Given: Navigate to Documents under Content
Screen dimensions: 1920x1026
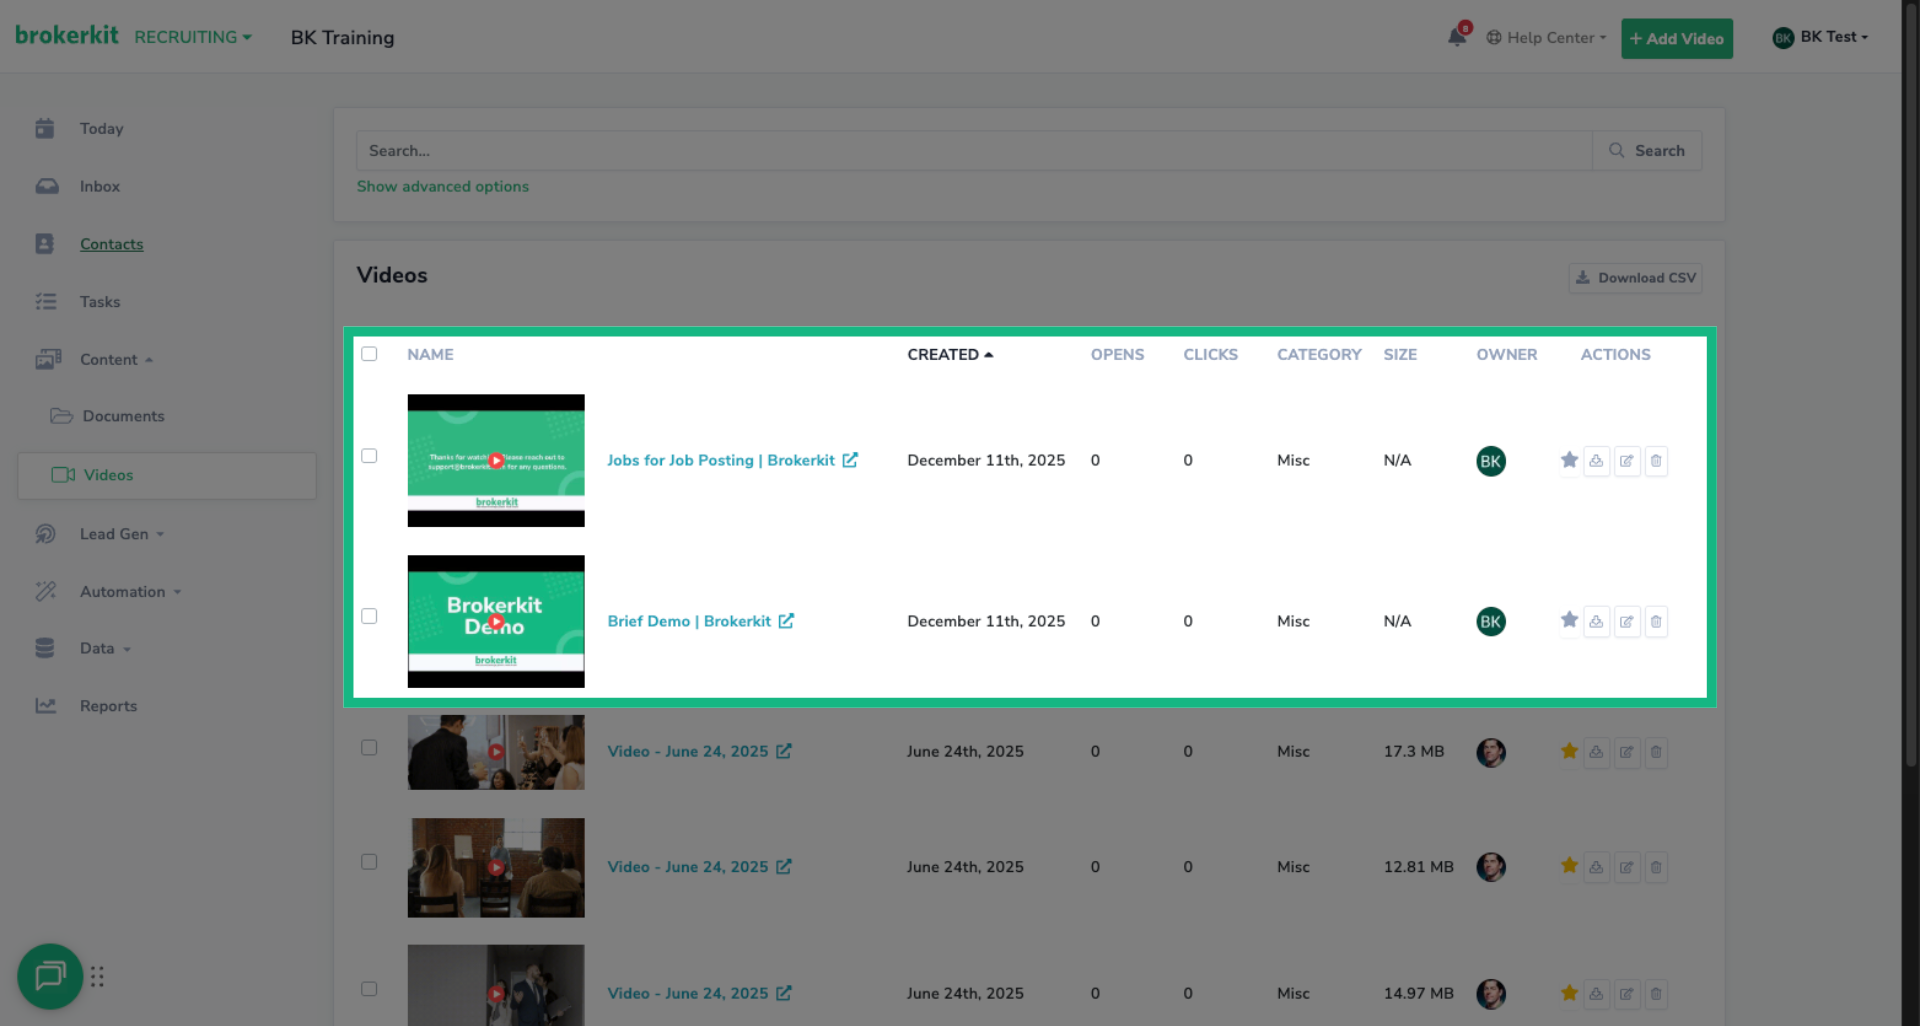Looking at the screenshot, I should [x=123, y=416].
